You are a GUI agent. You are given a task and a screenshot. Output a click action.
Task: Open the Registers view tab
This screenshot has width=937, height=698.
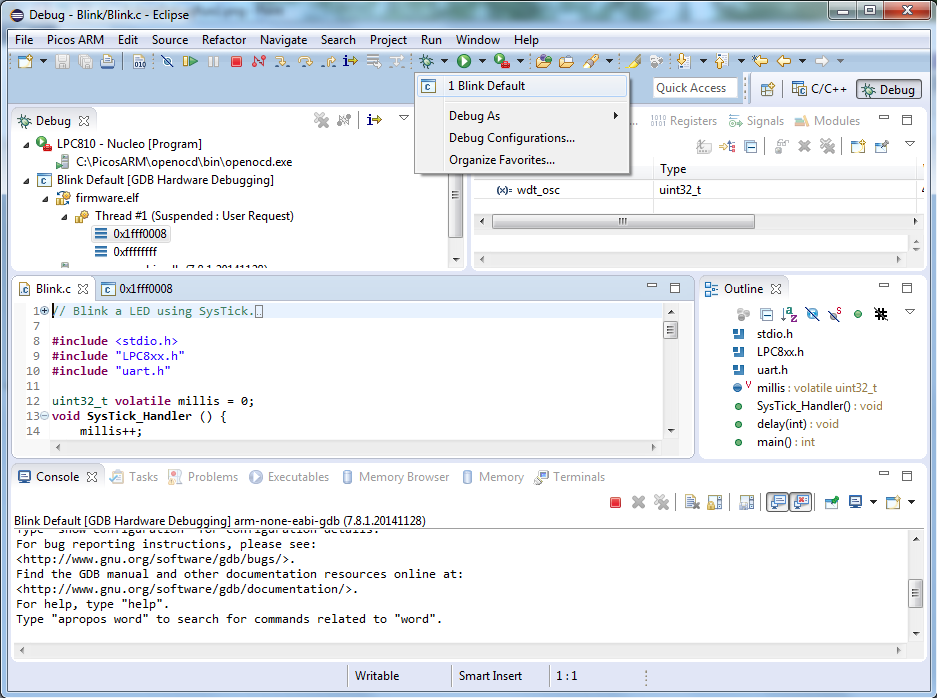click(x=683, y=121)
